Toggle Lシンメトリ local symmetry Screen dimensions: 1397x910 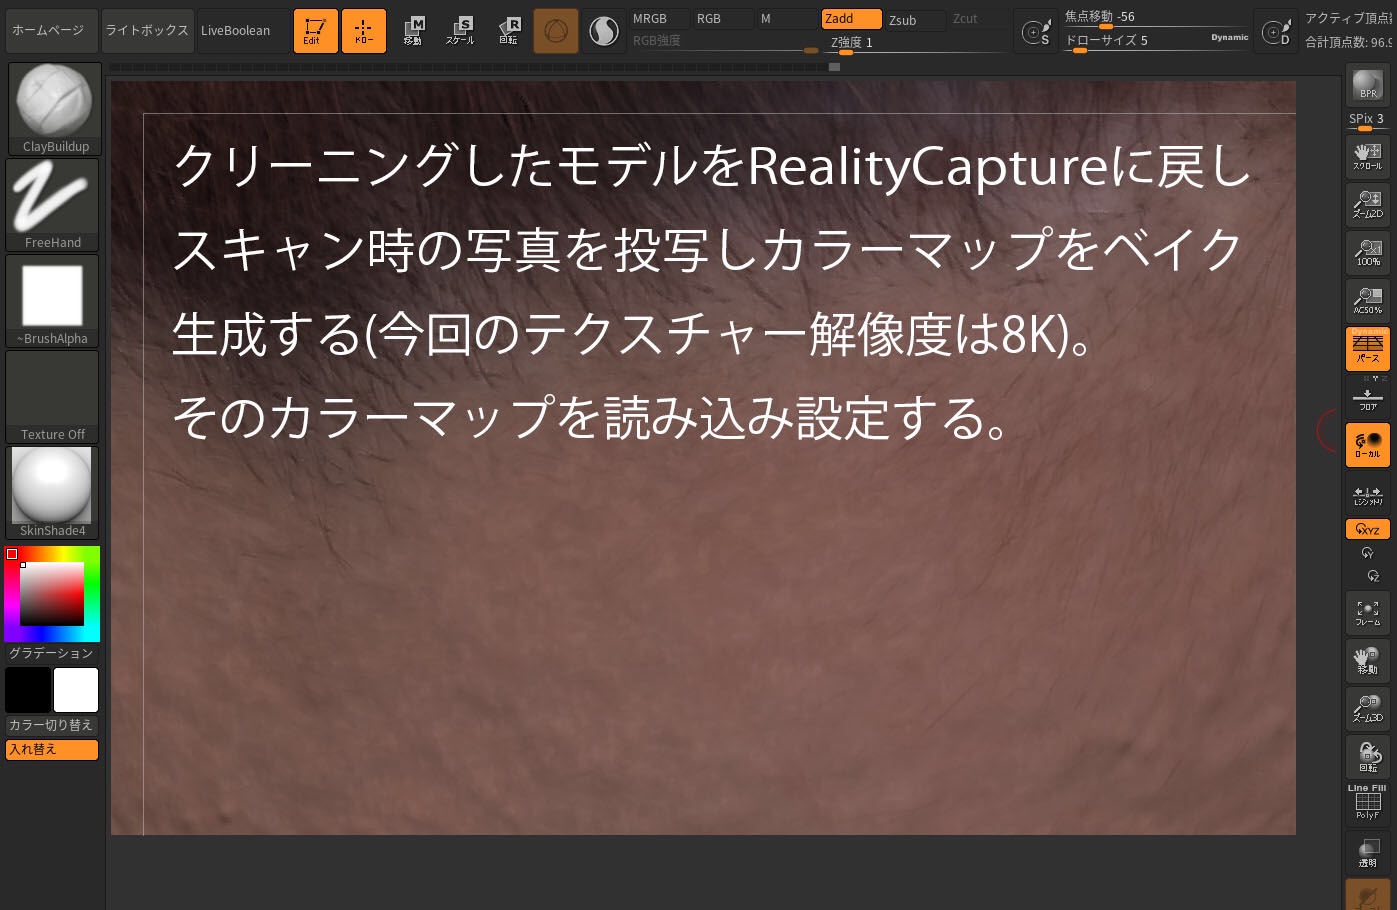(x=1368, y=495)
